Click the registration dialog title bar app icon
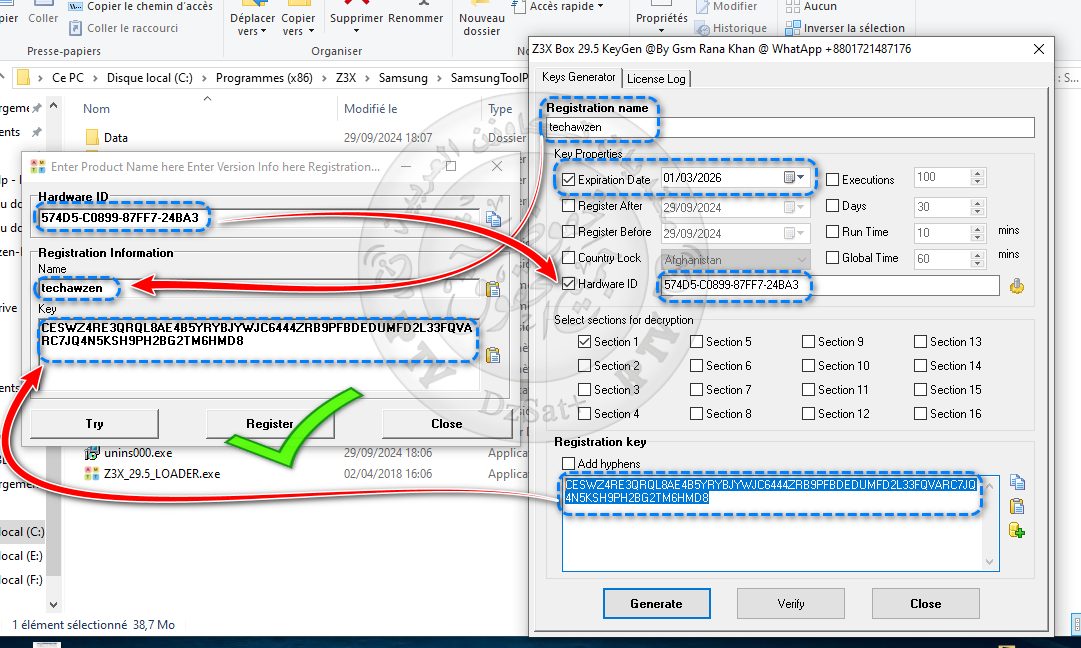This screenshot has height=648, width=1081. (x=38, y=167)
